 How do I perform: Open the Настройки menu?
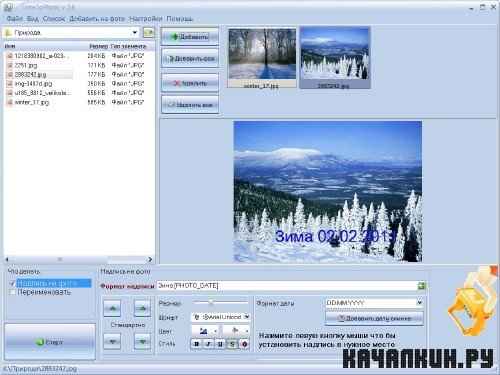click(x=146, y=19)
